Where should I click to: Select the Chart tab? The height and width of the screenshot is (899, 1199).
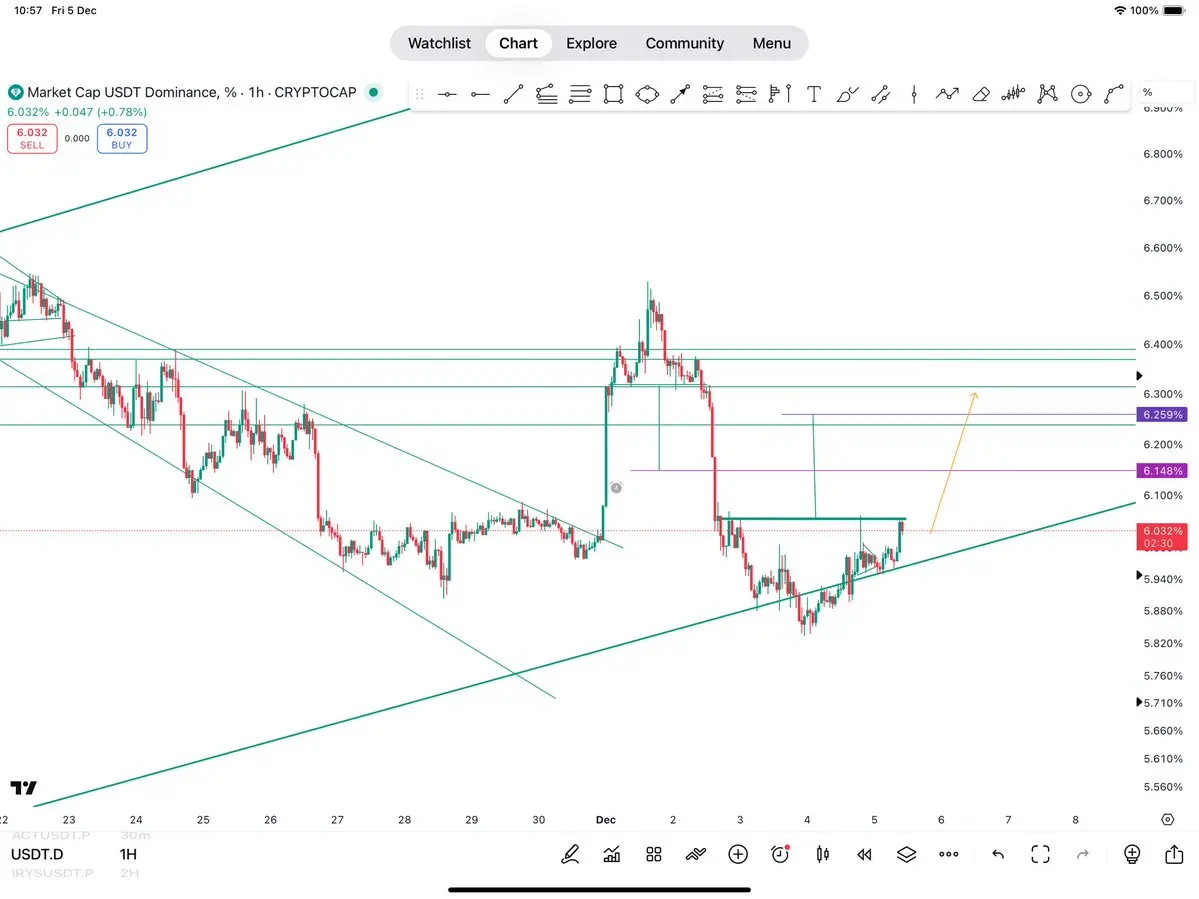pyautogui.click(x=518, y=43)
